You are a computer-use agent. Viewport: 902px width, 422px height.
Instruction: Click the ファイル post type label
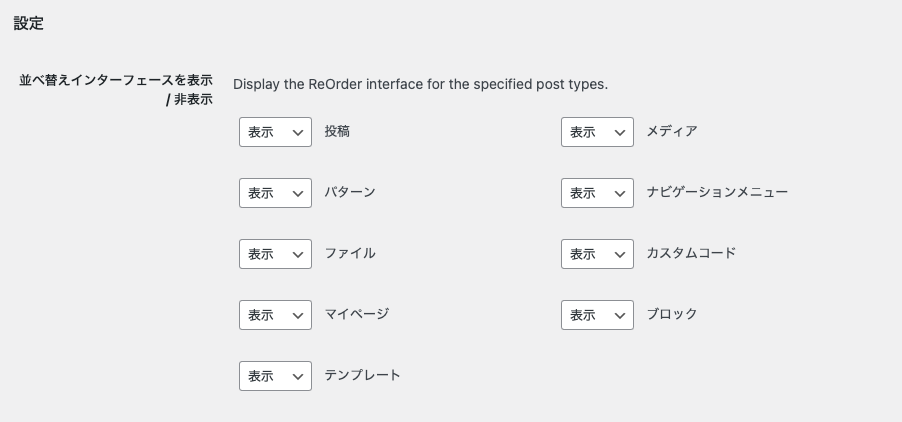(x=350, y=253)
